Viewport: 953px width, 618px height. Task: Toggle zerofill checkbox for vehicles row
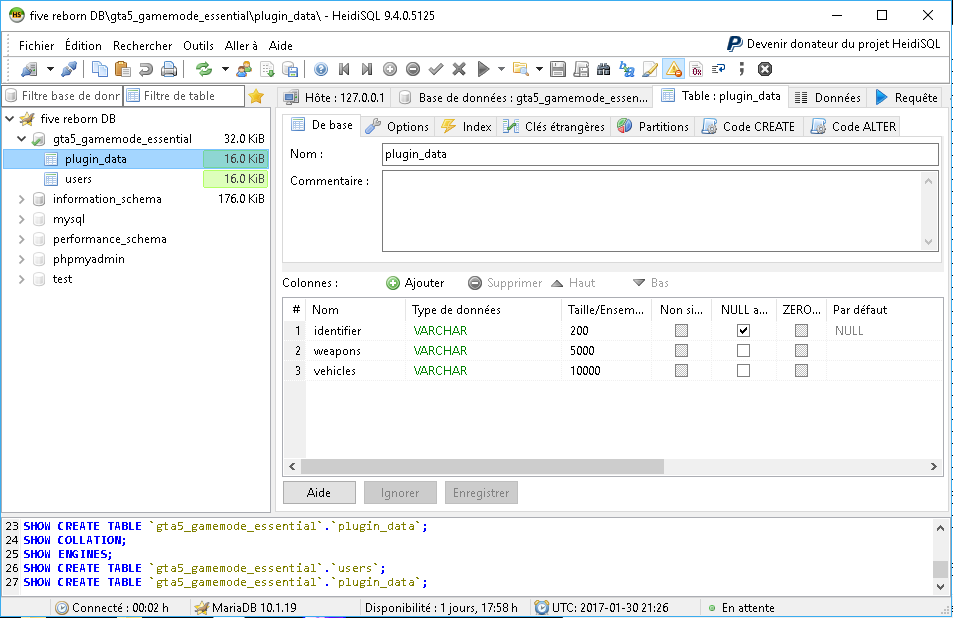point(802,371)
